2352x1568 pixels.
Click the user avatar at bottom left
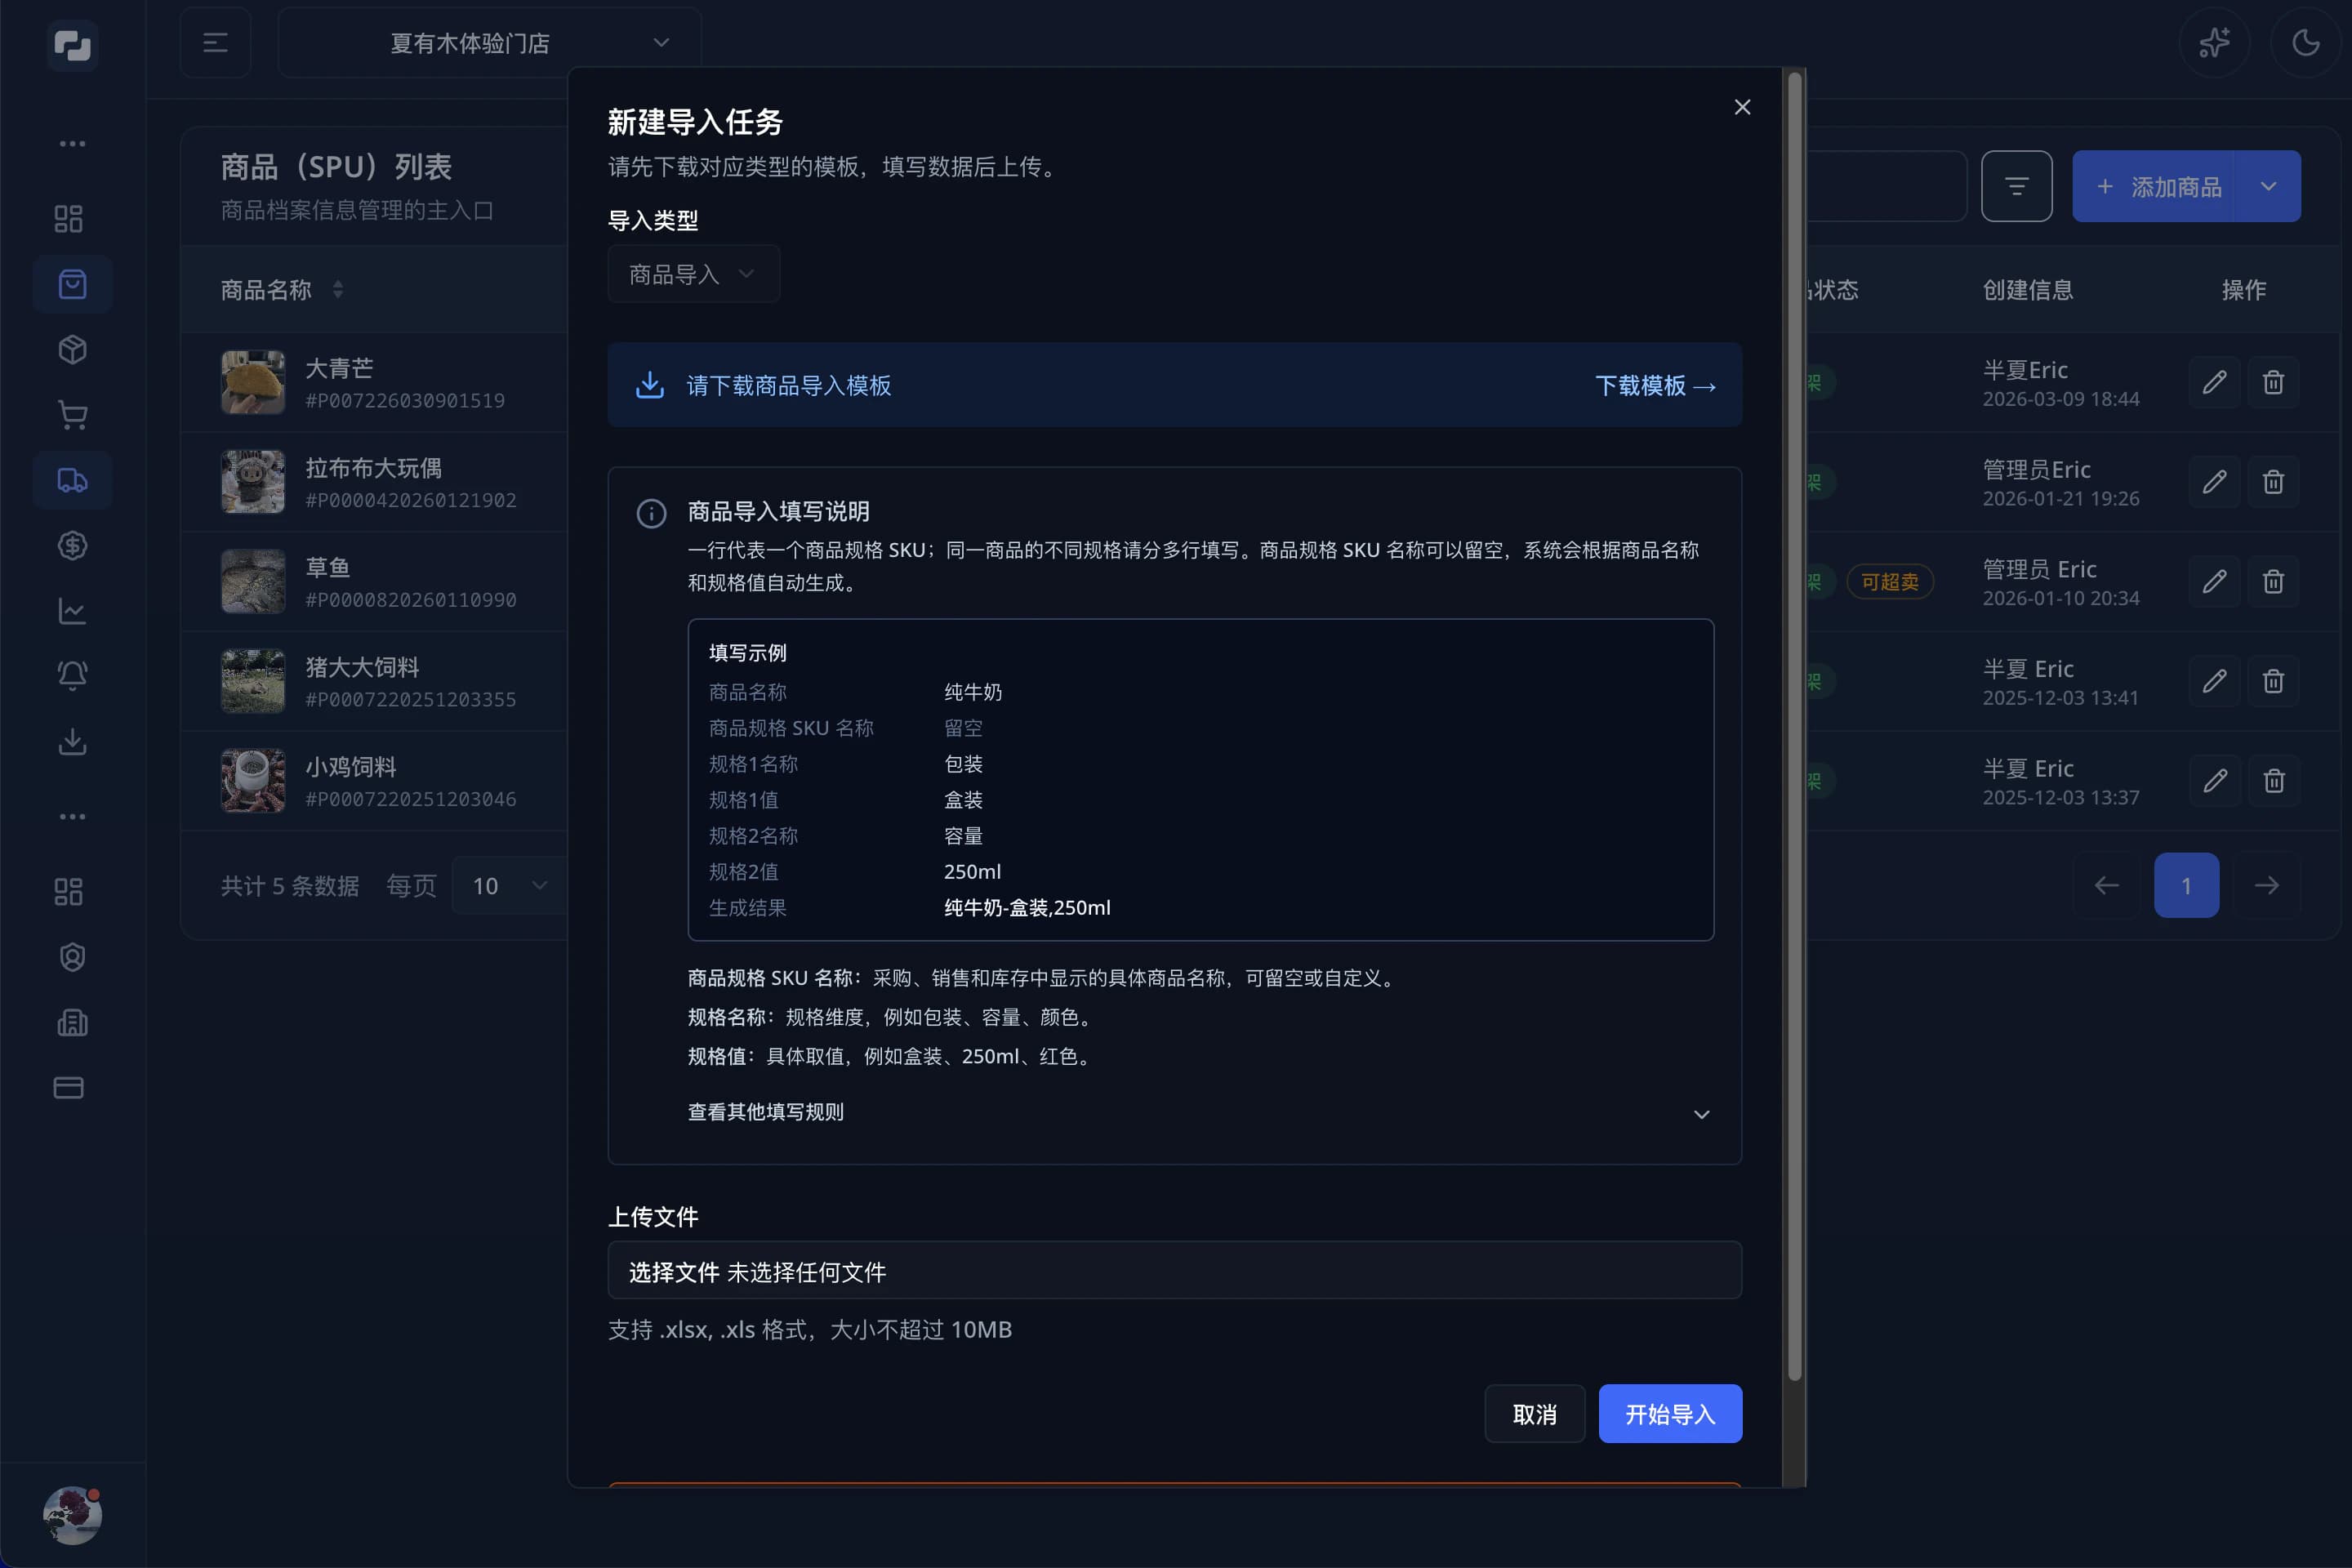click(72, 1515)
